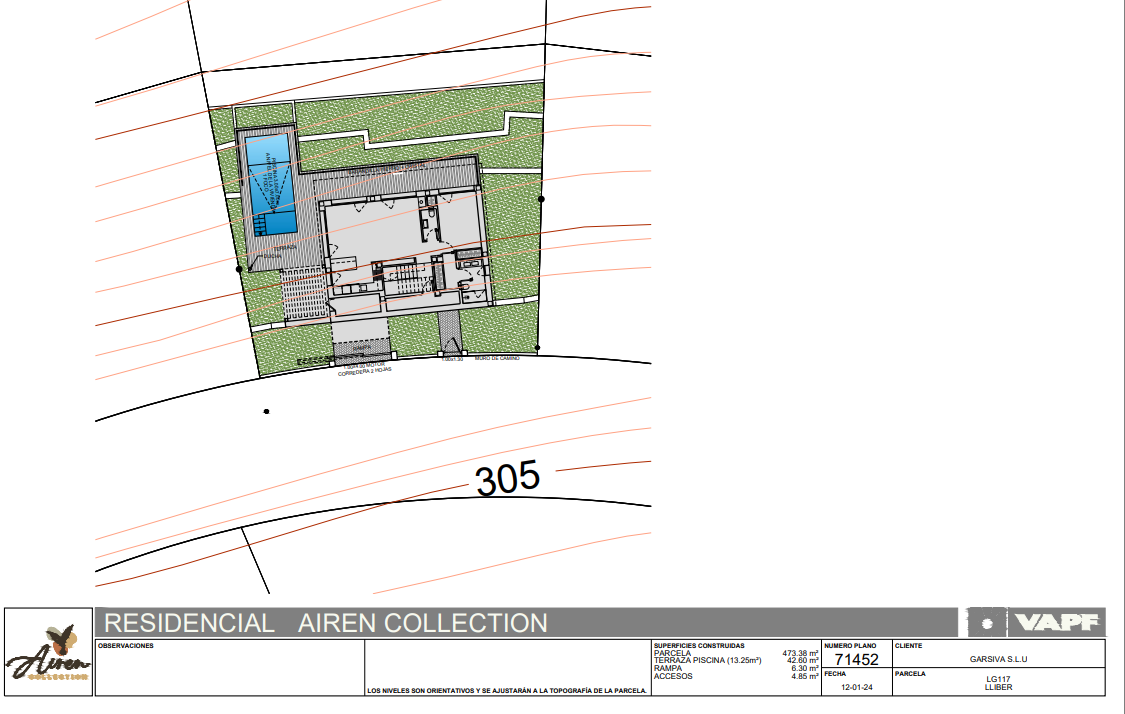Click the contour elevation label 305
Screen dimensions: 1125x714
(x=508, y=479)
